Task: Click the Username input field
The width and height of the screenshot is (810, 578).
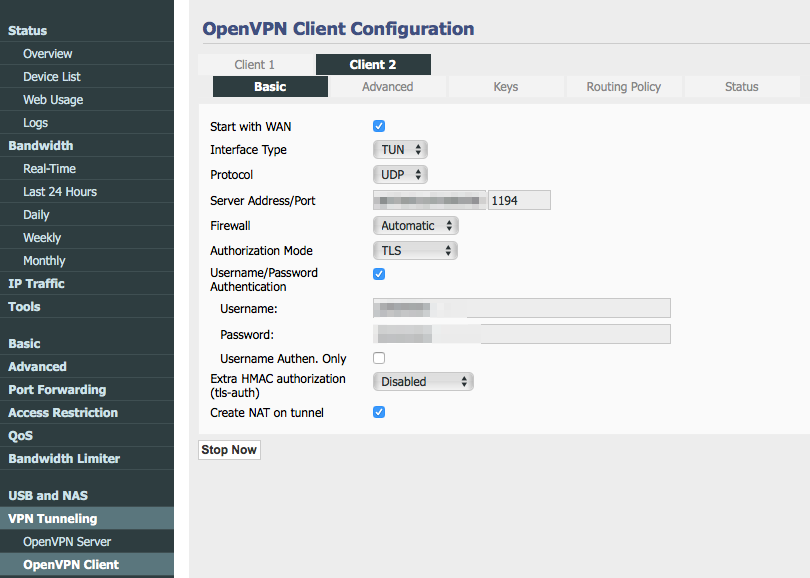Action: point(522,308)
